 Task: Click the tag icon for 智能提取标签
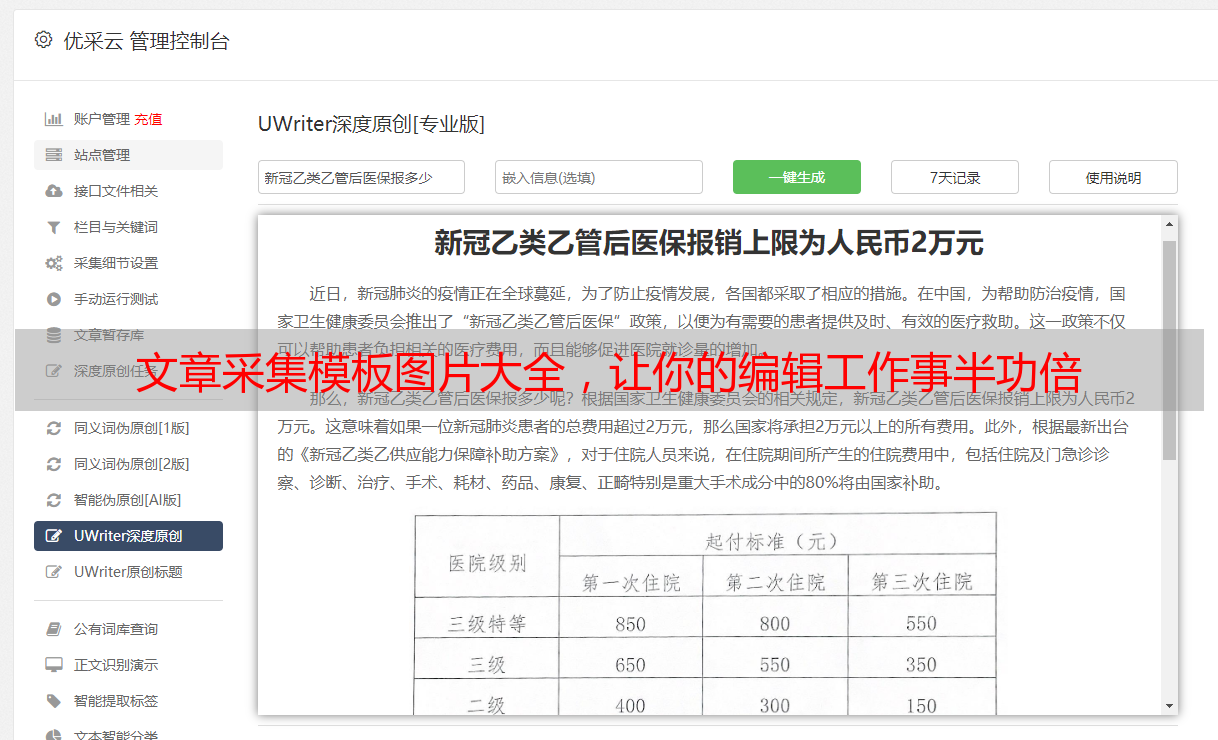54,701
